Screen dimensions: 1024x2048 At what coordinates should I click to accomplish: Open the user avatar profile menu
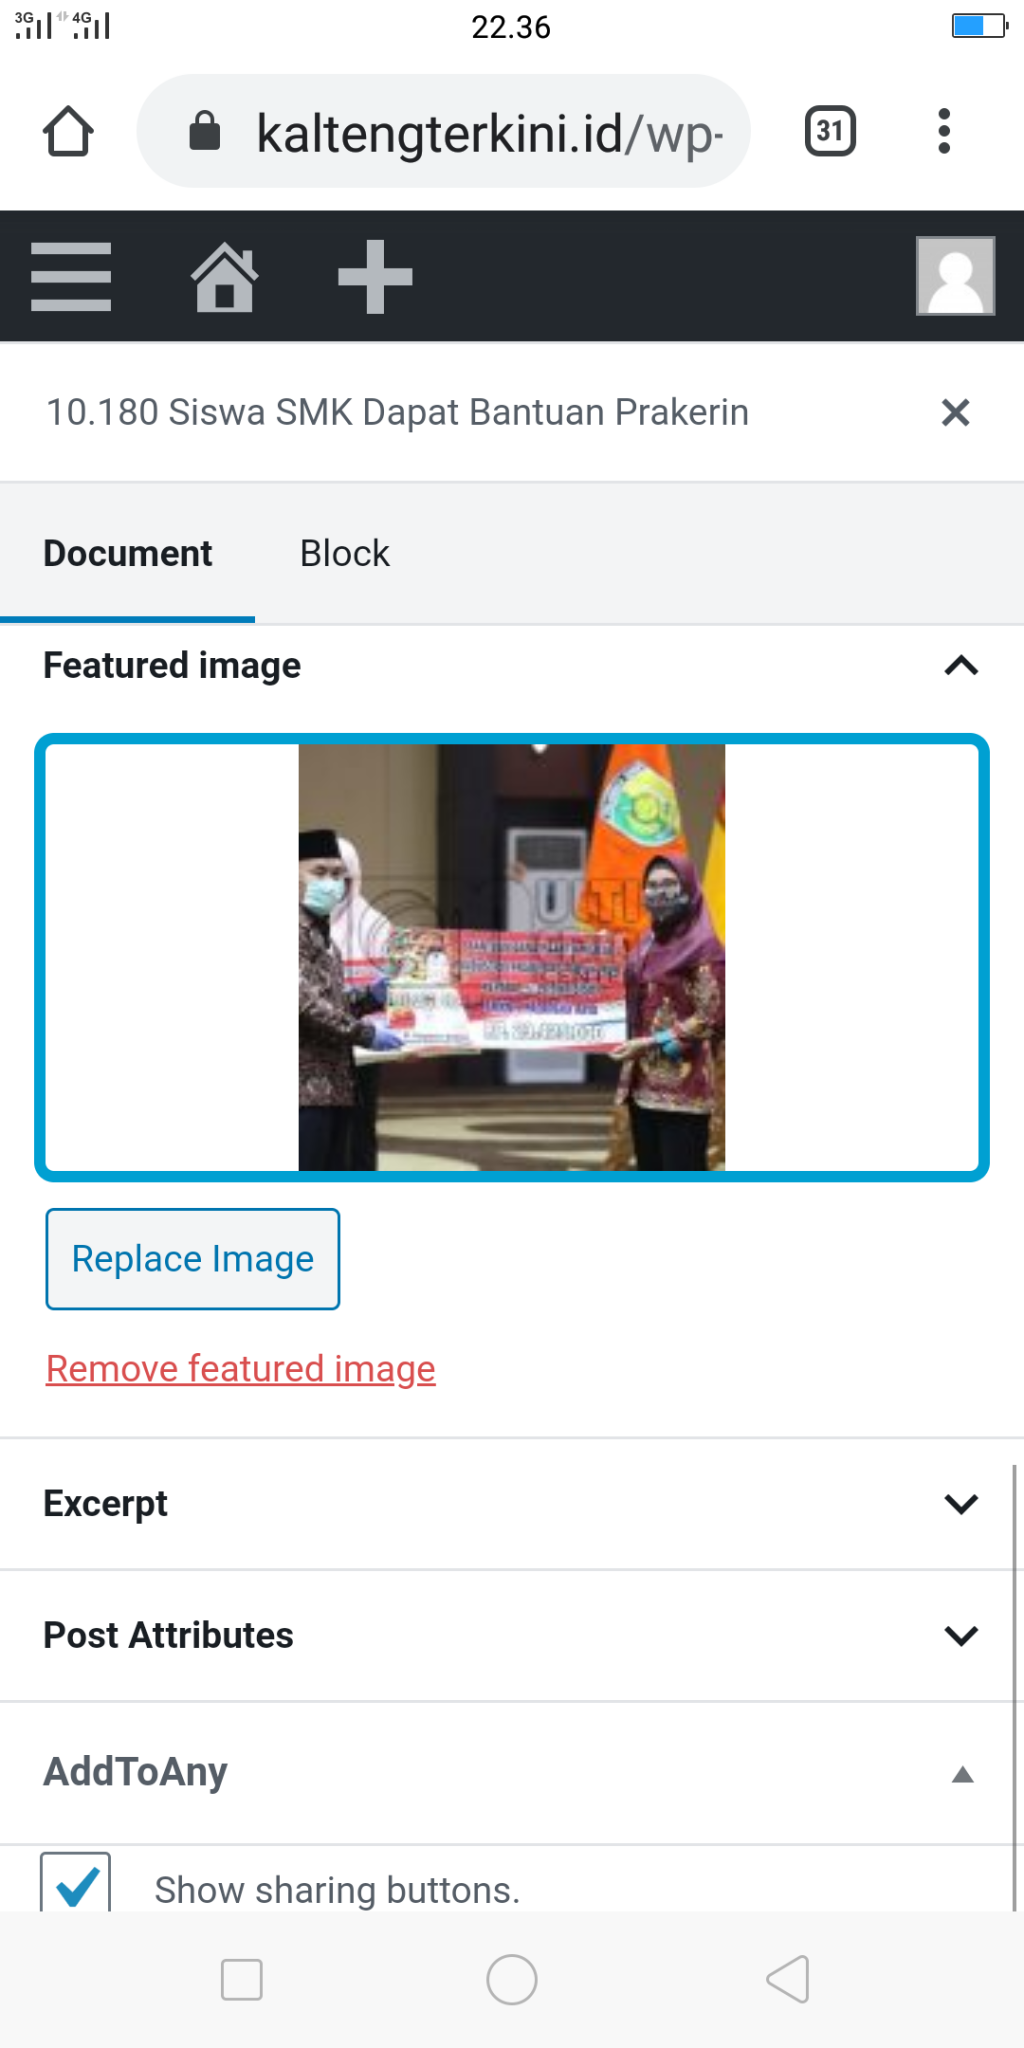(955, 276)
